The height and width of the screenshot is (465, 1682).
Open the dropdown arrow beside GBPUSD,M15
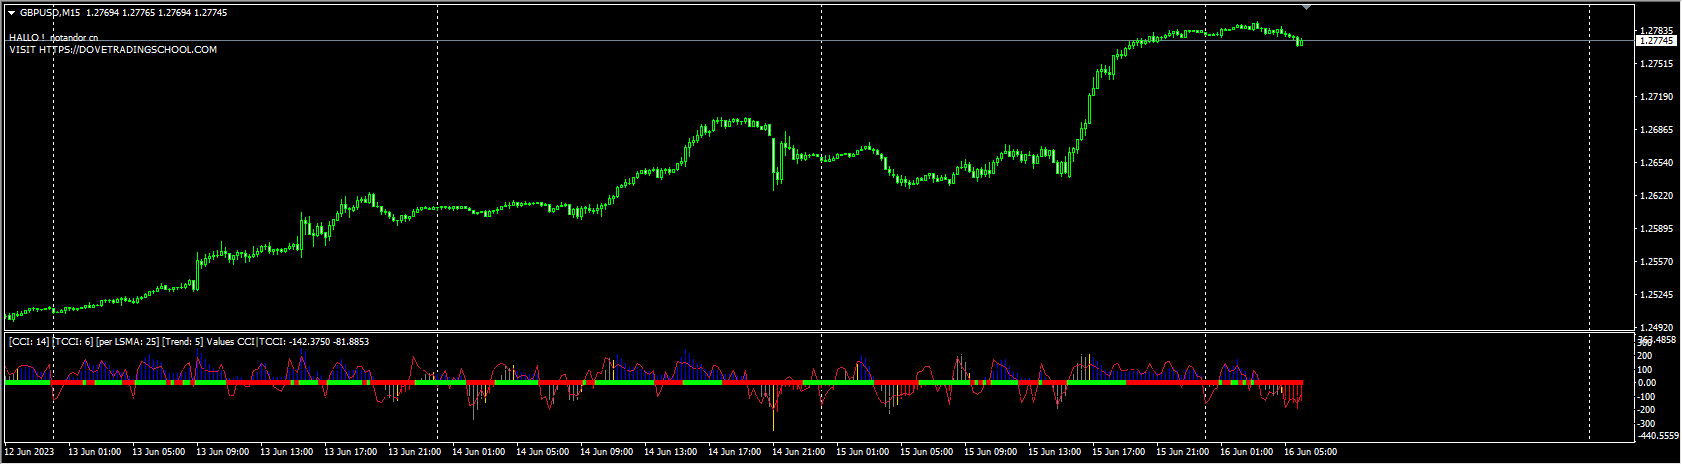tap(11, 13)
